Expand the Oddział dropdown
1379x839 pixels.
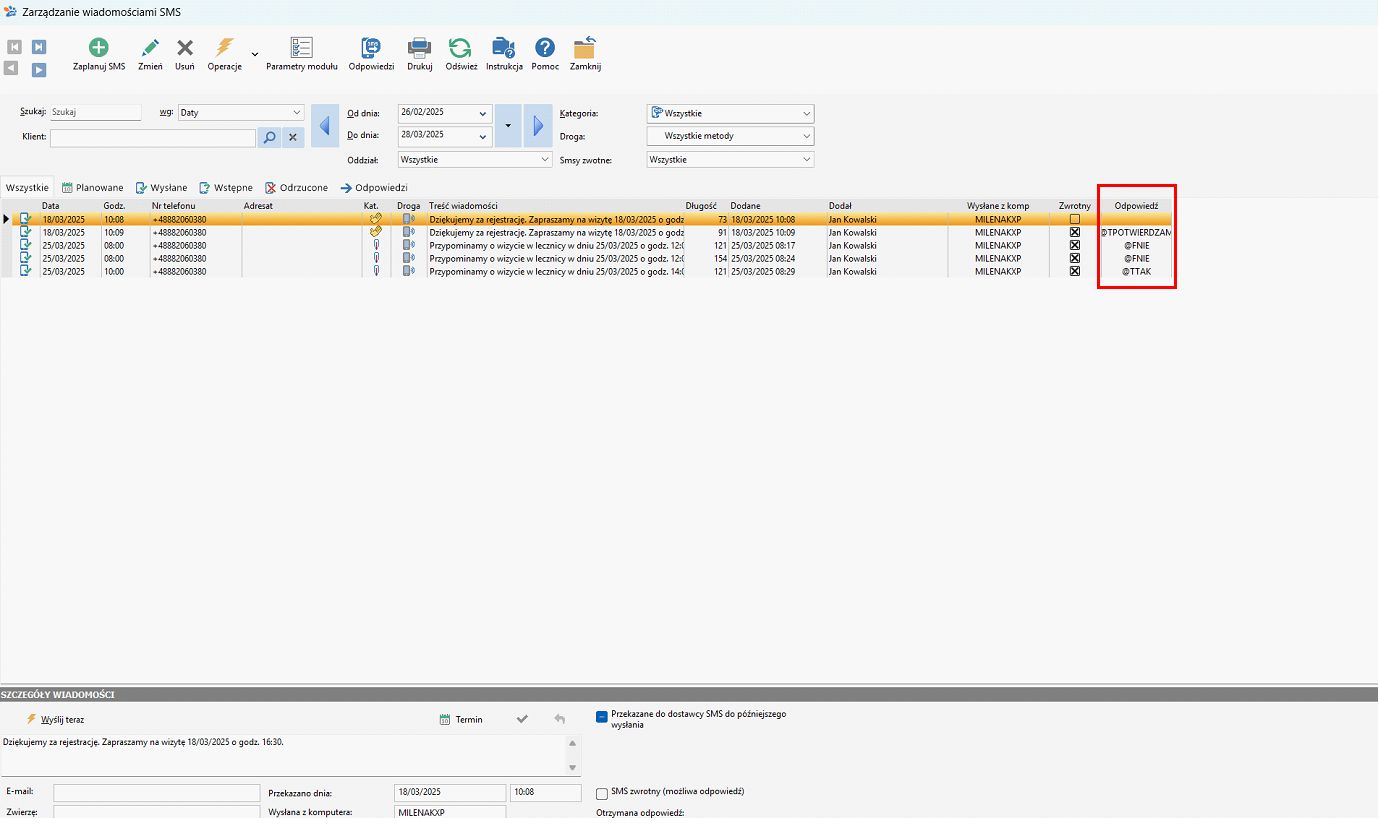pos(545,159)
